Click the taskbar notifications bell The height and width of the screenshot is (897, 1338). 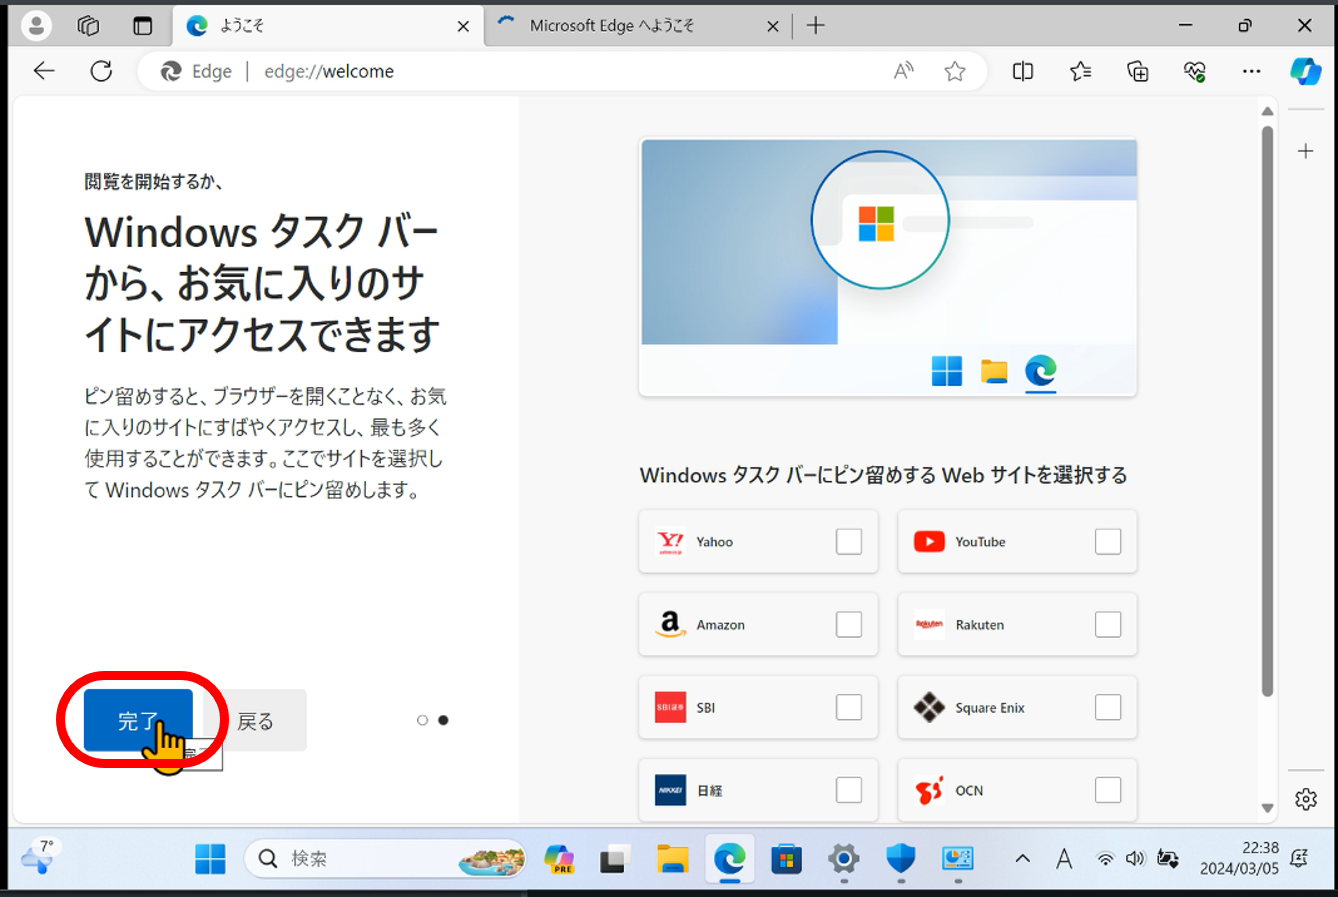1298,858
